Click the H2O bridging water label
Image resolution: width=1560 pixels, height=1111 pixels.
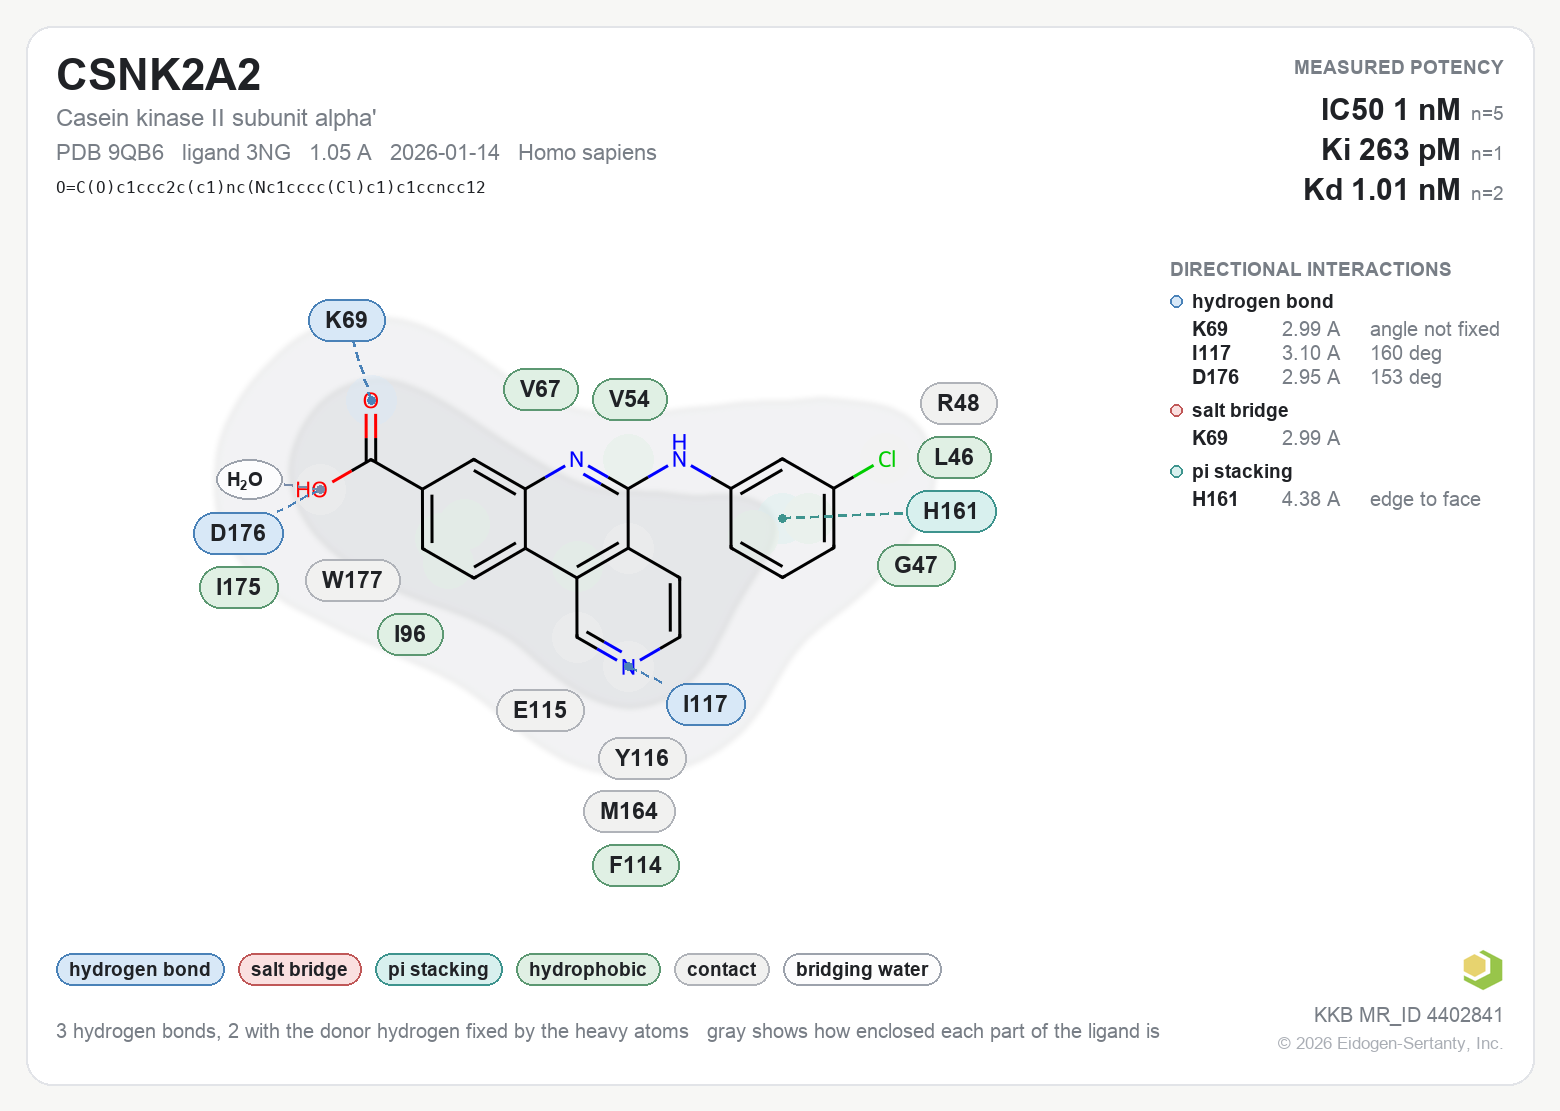[248, 480]
